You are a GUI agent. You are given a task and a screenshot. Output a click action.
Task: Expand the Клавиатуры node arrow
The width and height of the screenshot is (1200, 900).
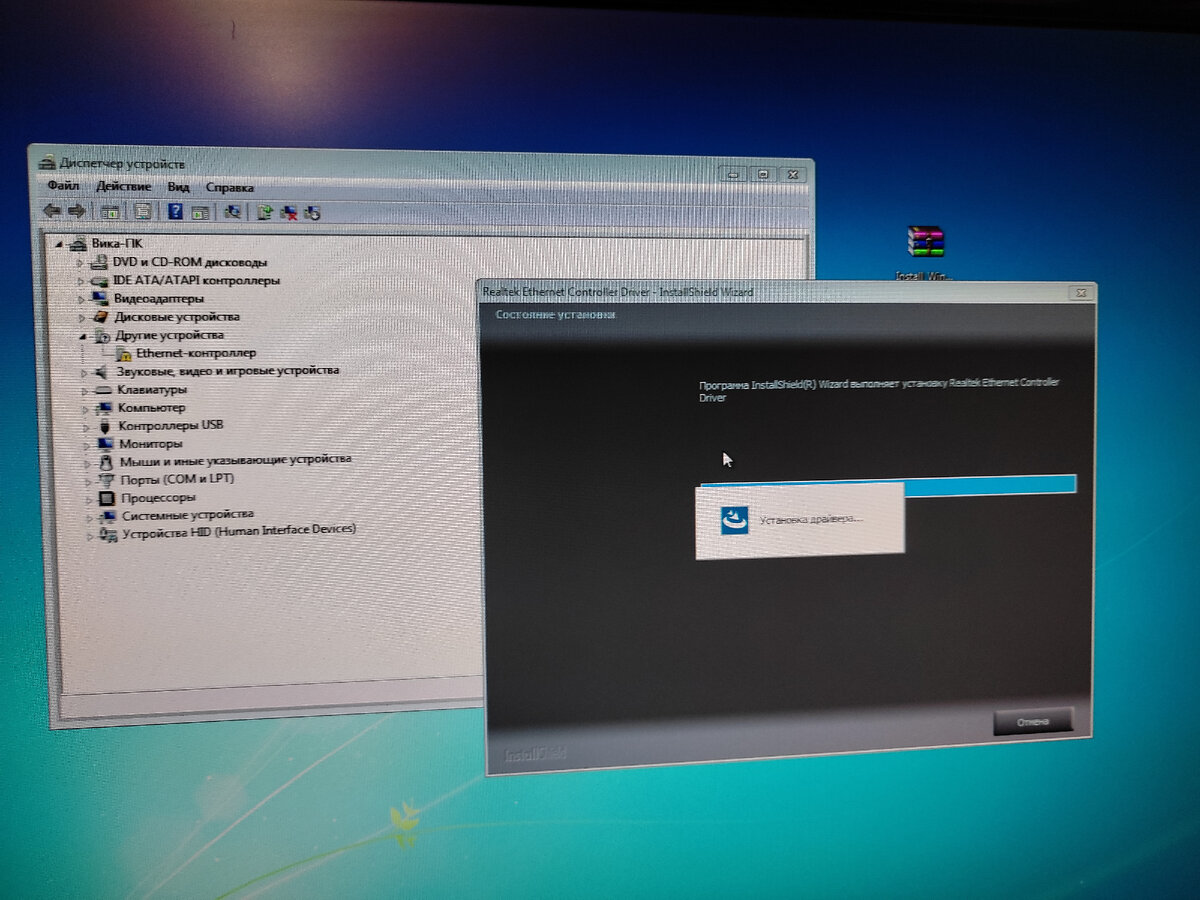(86, 390)
